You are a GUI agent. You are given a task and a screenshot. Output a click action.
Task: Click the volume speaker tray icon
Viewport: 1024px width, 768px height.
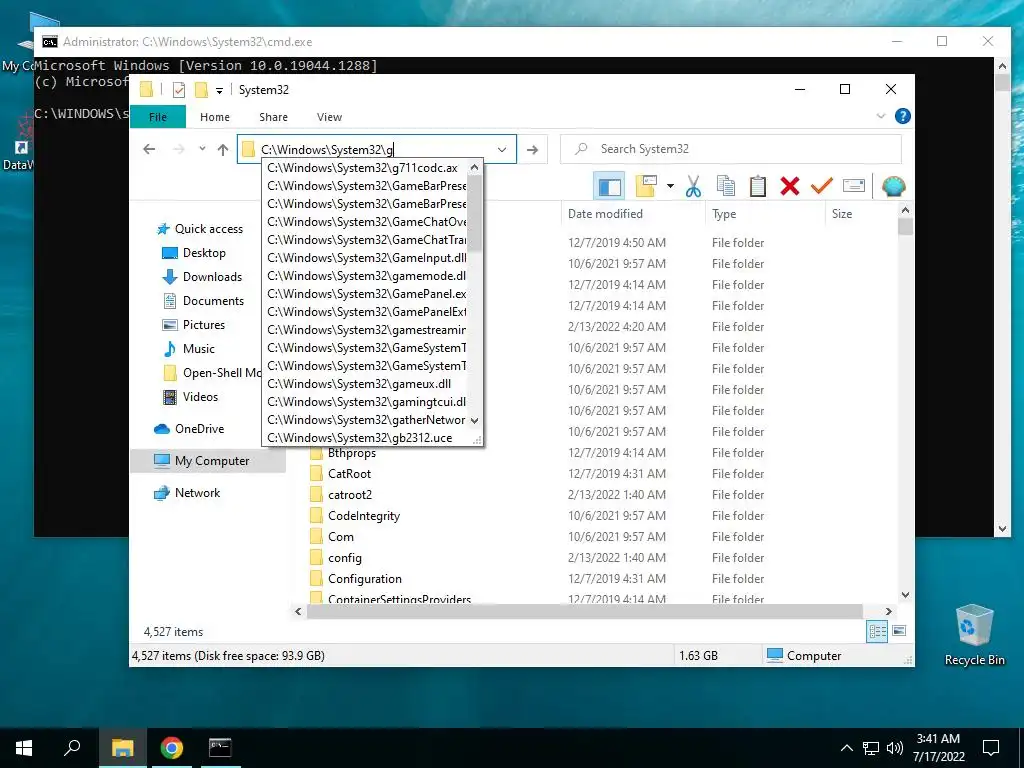(895, 748)
